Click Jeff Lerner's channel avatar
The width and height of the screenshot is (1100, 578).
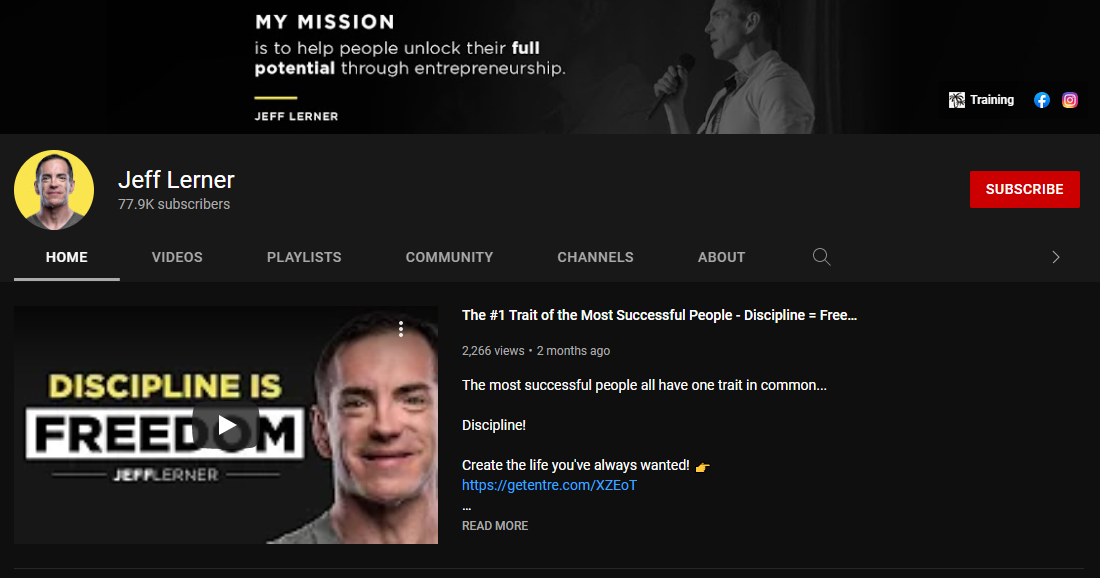[x=54, y=189]
